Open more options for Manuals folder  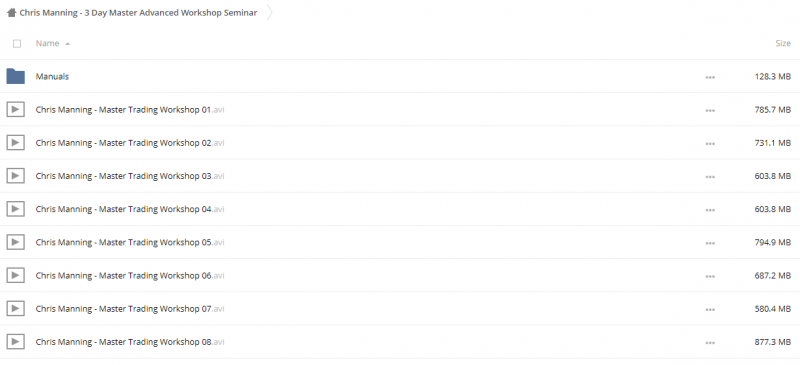pyautogui.click(x=710, y=77)
